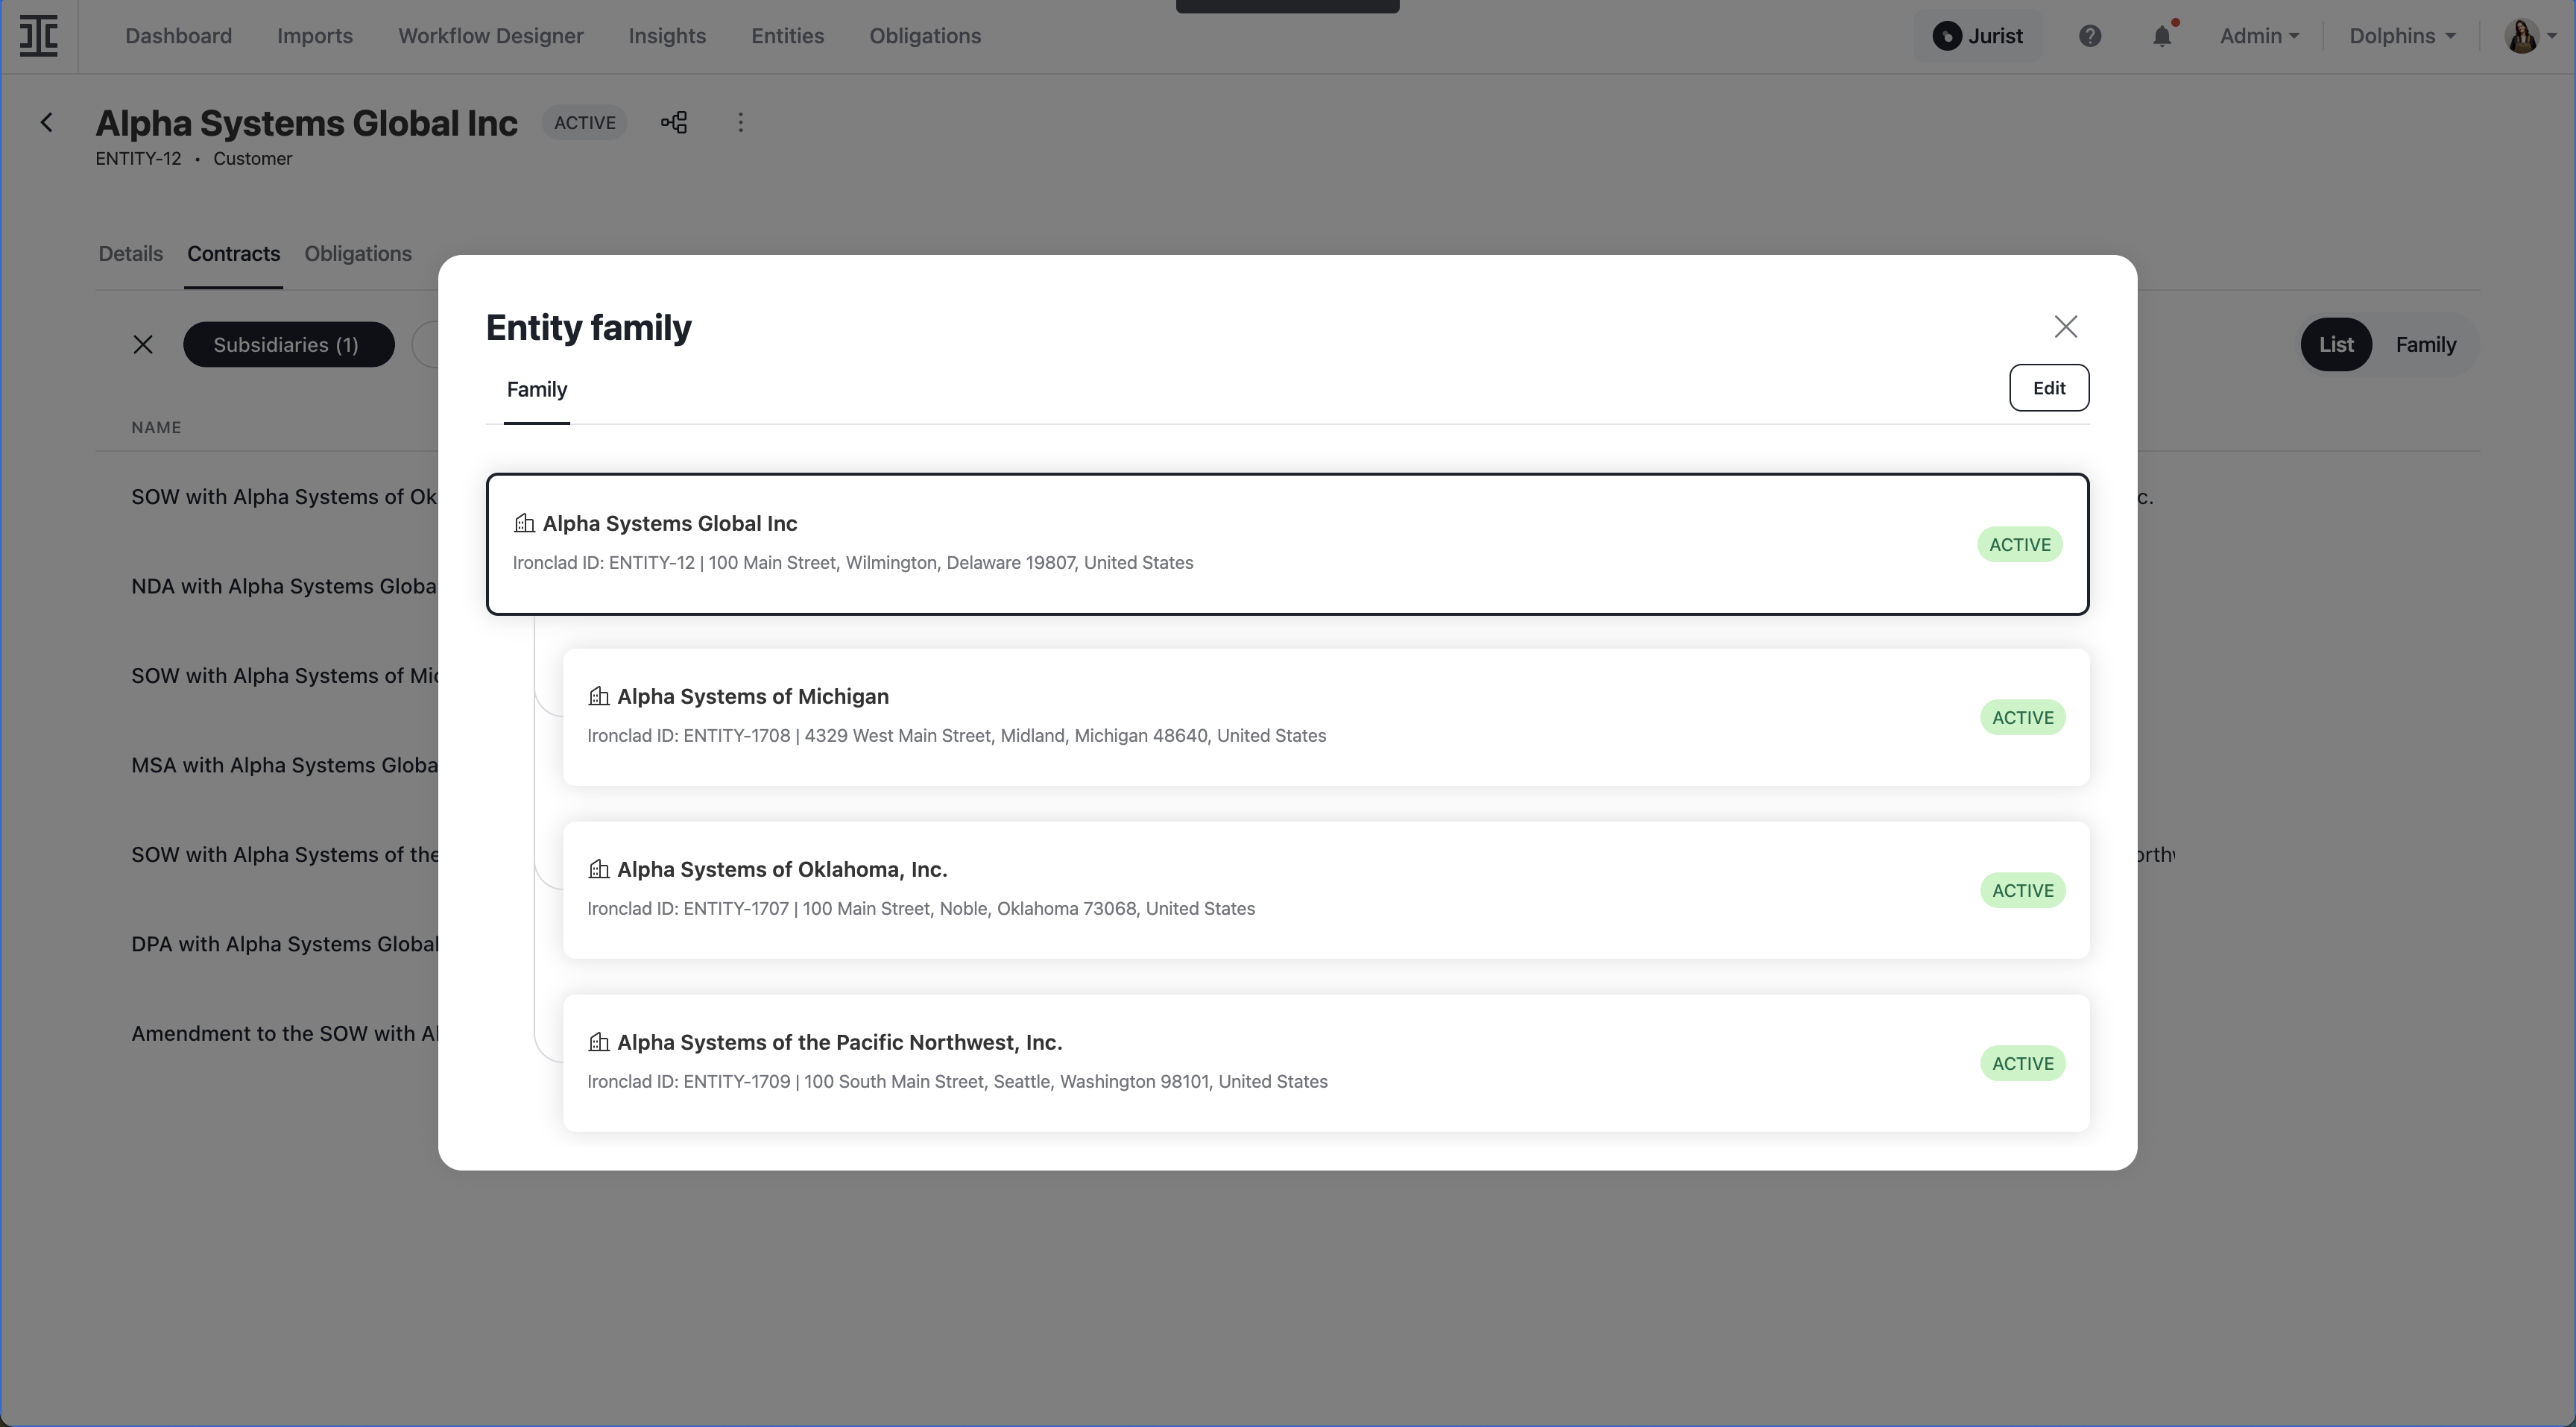Open Amendment to the SOW contract row
The width and height of the screenshot is (2576, 1427).
point(284,1033)
